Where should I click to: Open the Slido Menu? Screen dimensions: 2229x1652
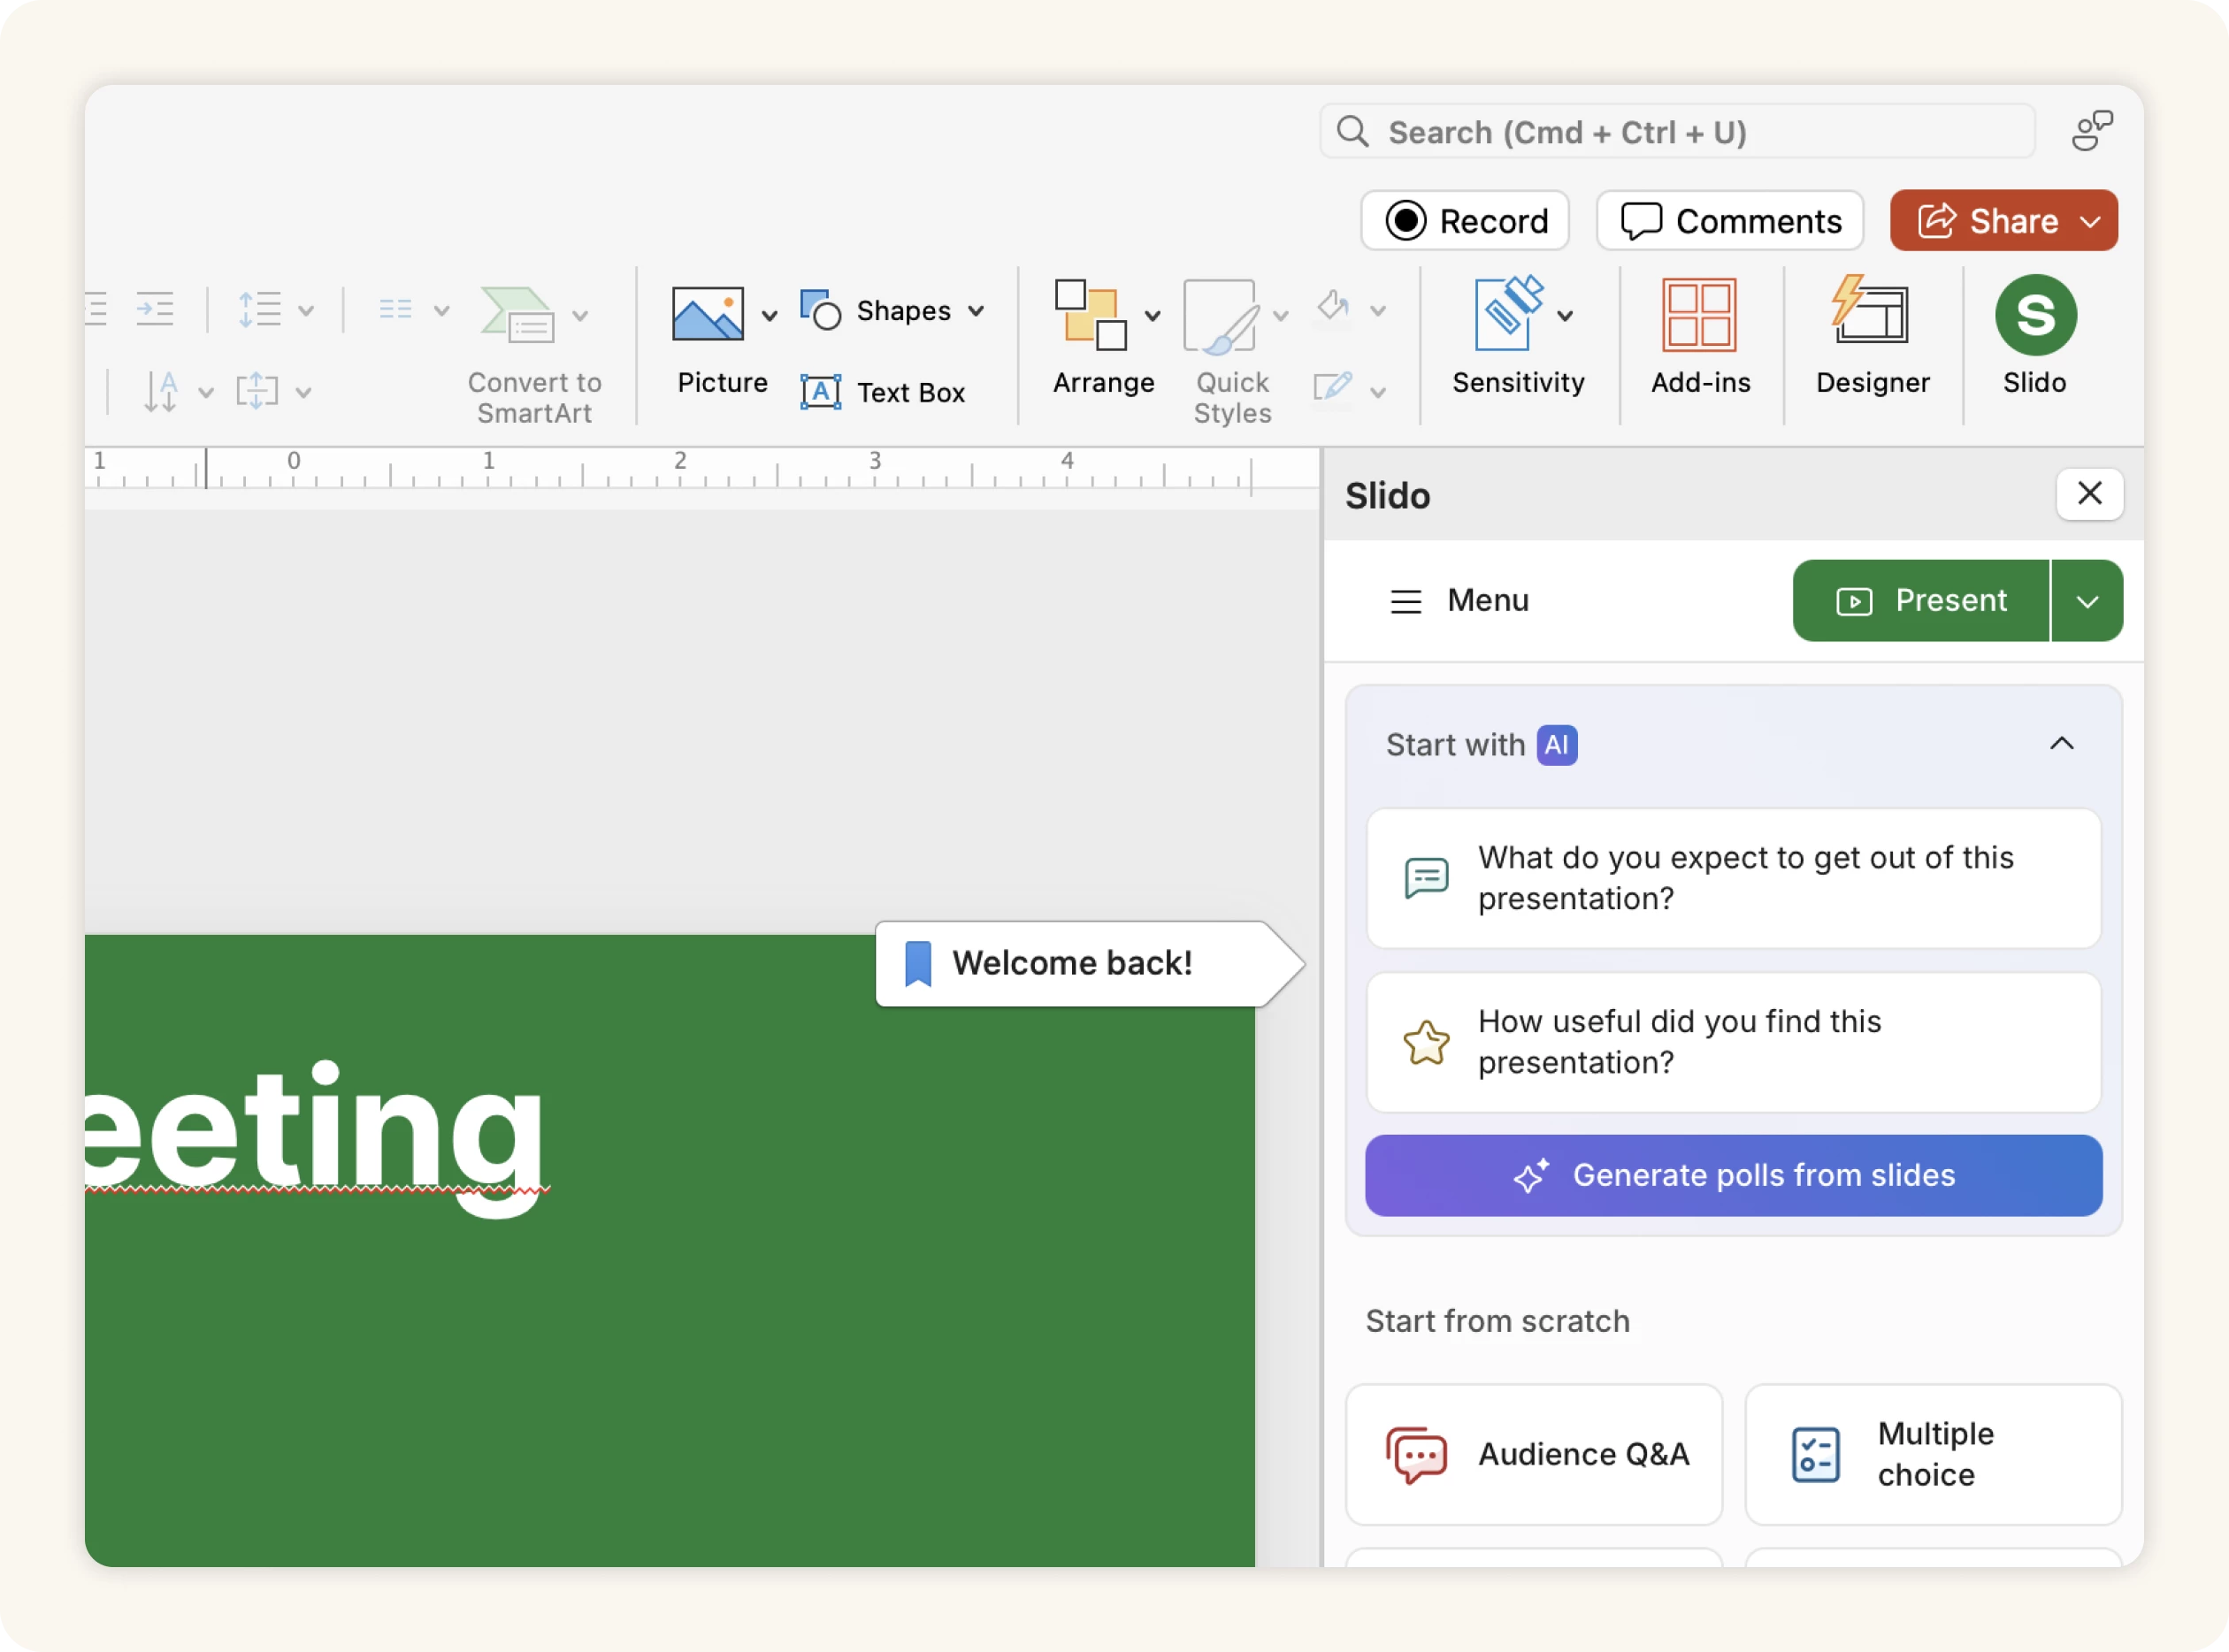click(1459, 601)
